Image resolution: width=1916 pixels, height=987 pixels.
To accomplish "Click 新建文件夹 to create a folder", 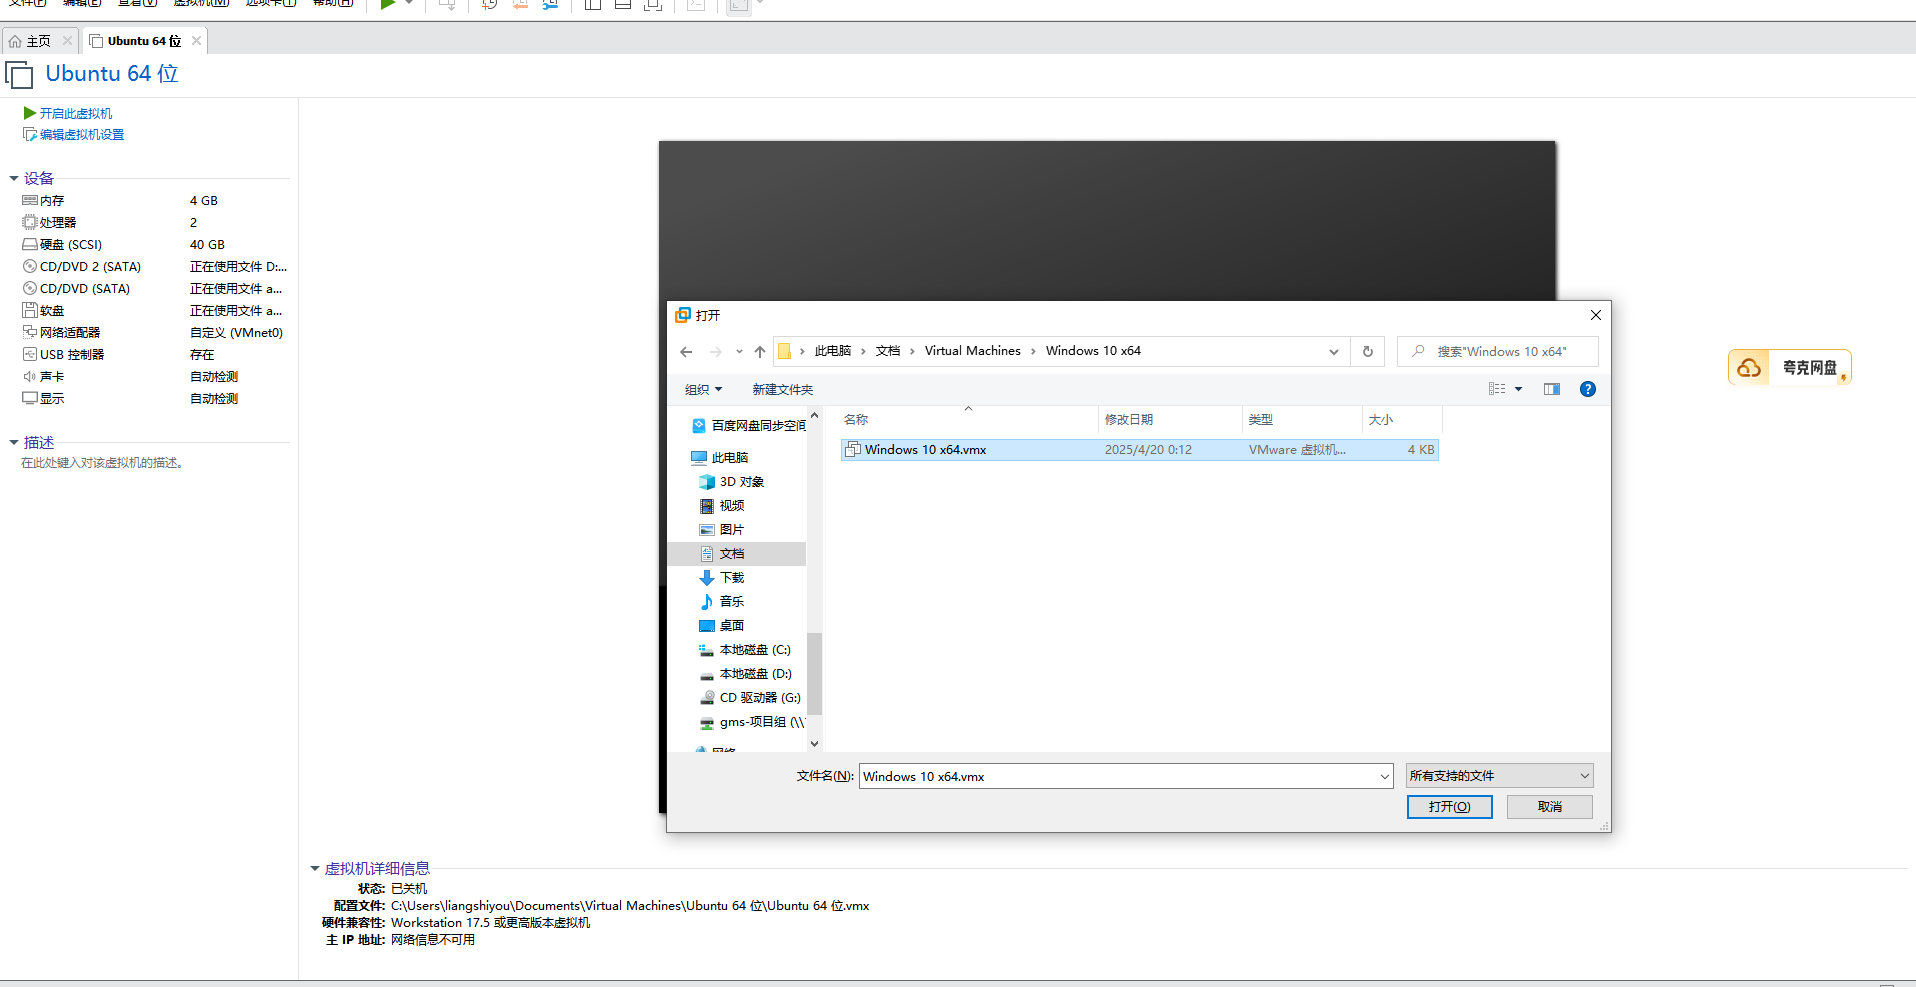I will click(x=783, y=390).
